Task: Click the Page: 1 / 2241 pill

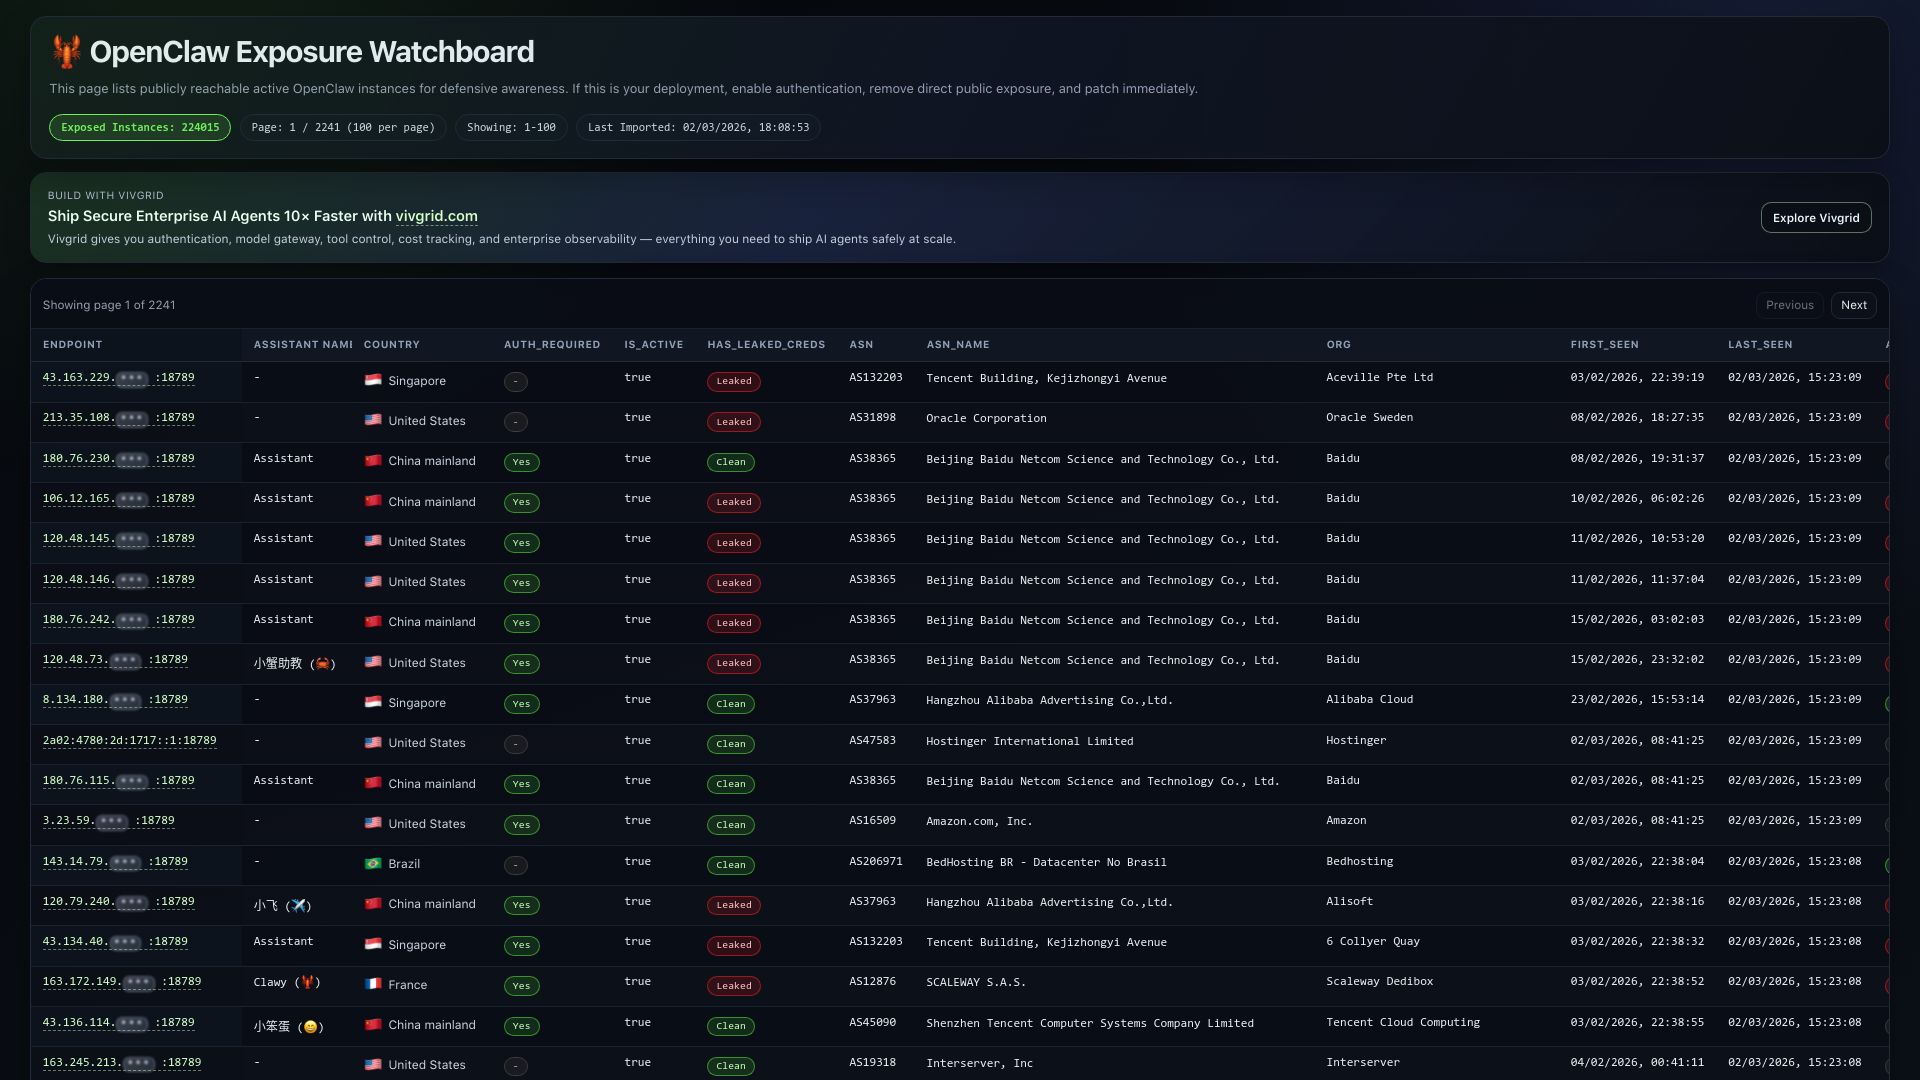Action: (x=343, y=128)
